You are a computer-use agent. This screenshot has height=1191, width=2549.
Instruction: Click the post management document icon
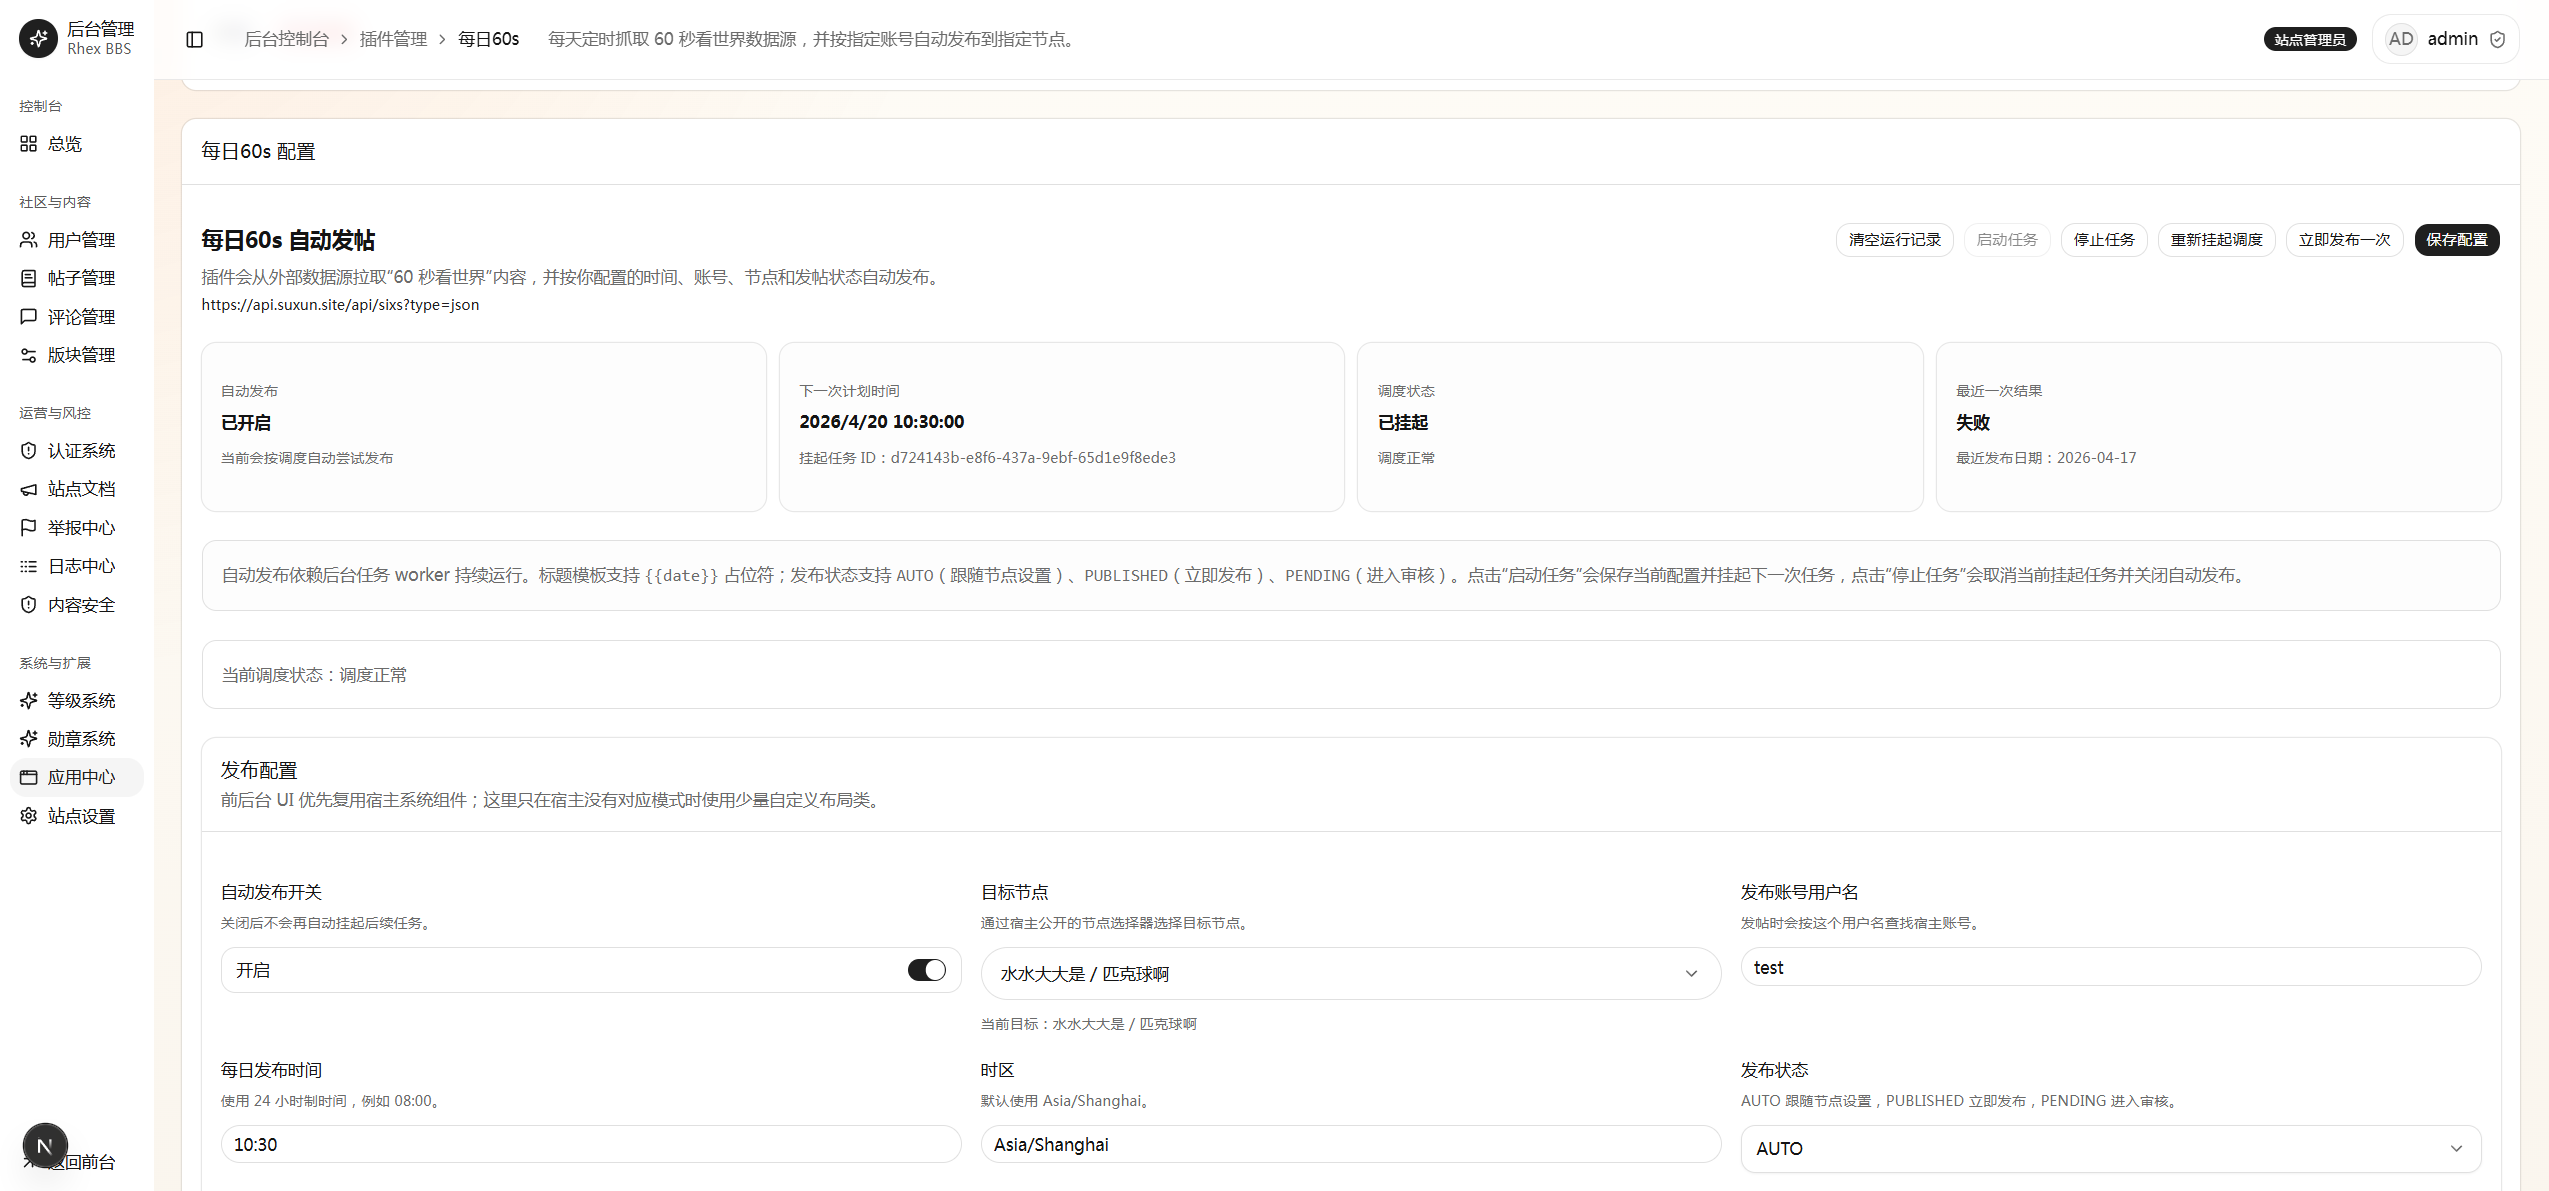pyautogui.click(x=28, y=278)
